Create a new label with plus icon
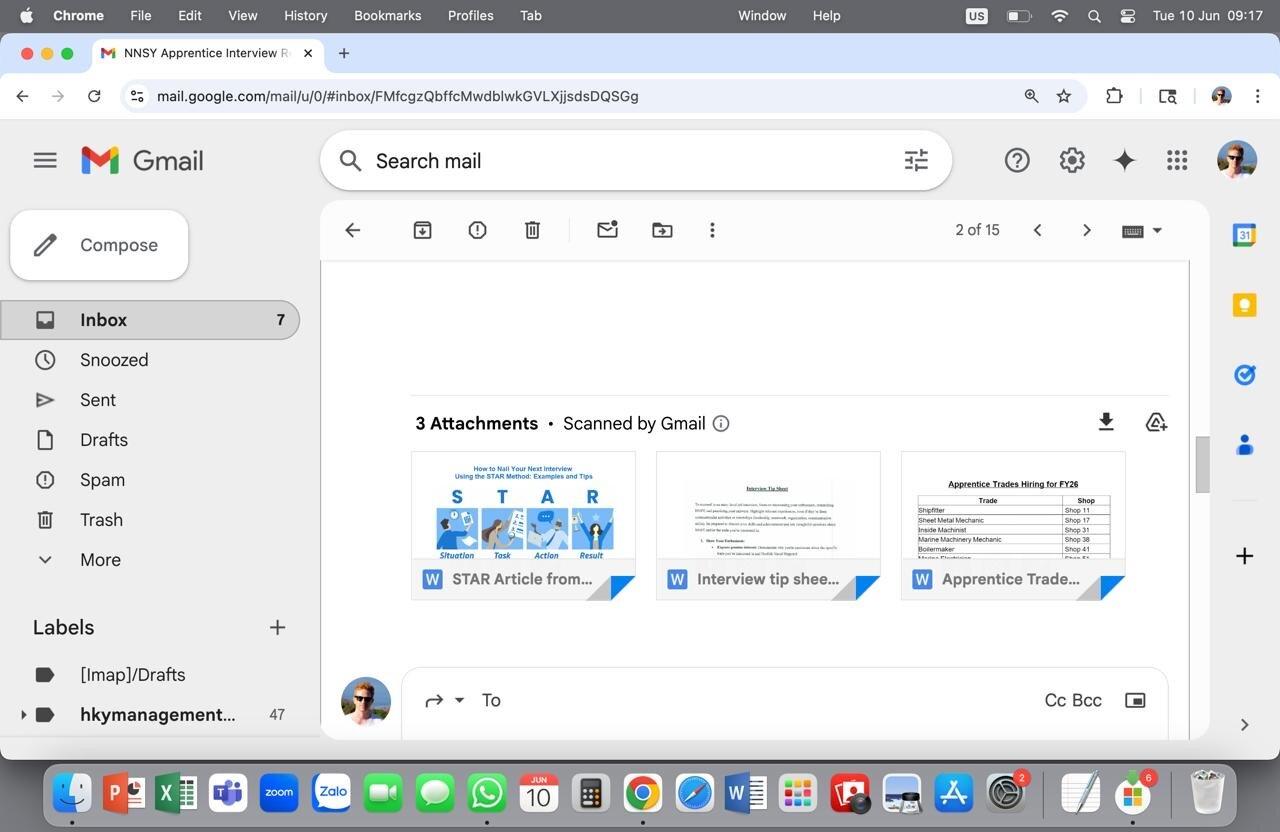The image size is (1280, 832). pyautogui.click(x=277, y=627)
